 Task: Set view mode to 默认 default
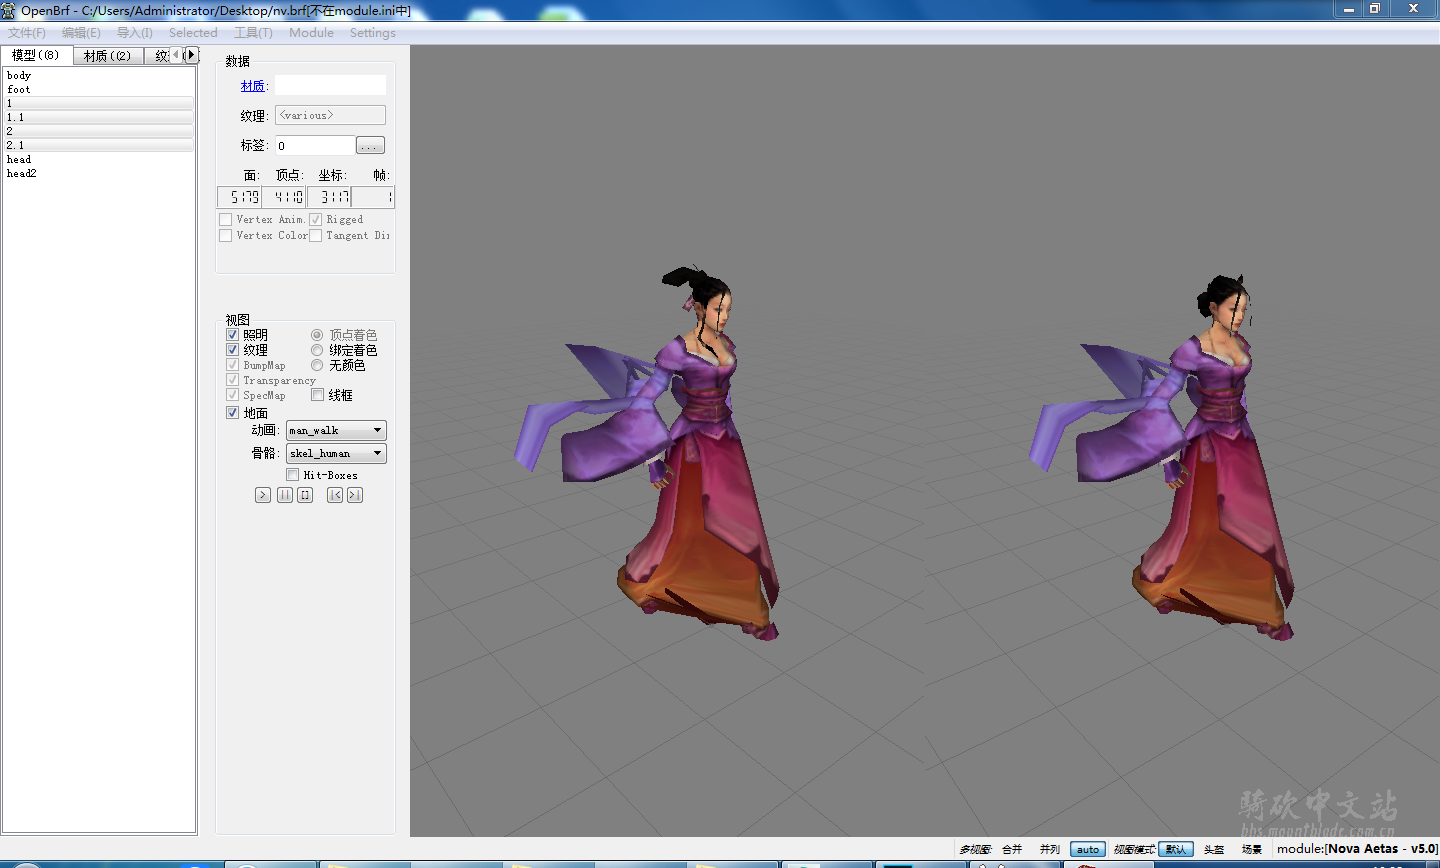1176,849
